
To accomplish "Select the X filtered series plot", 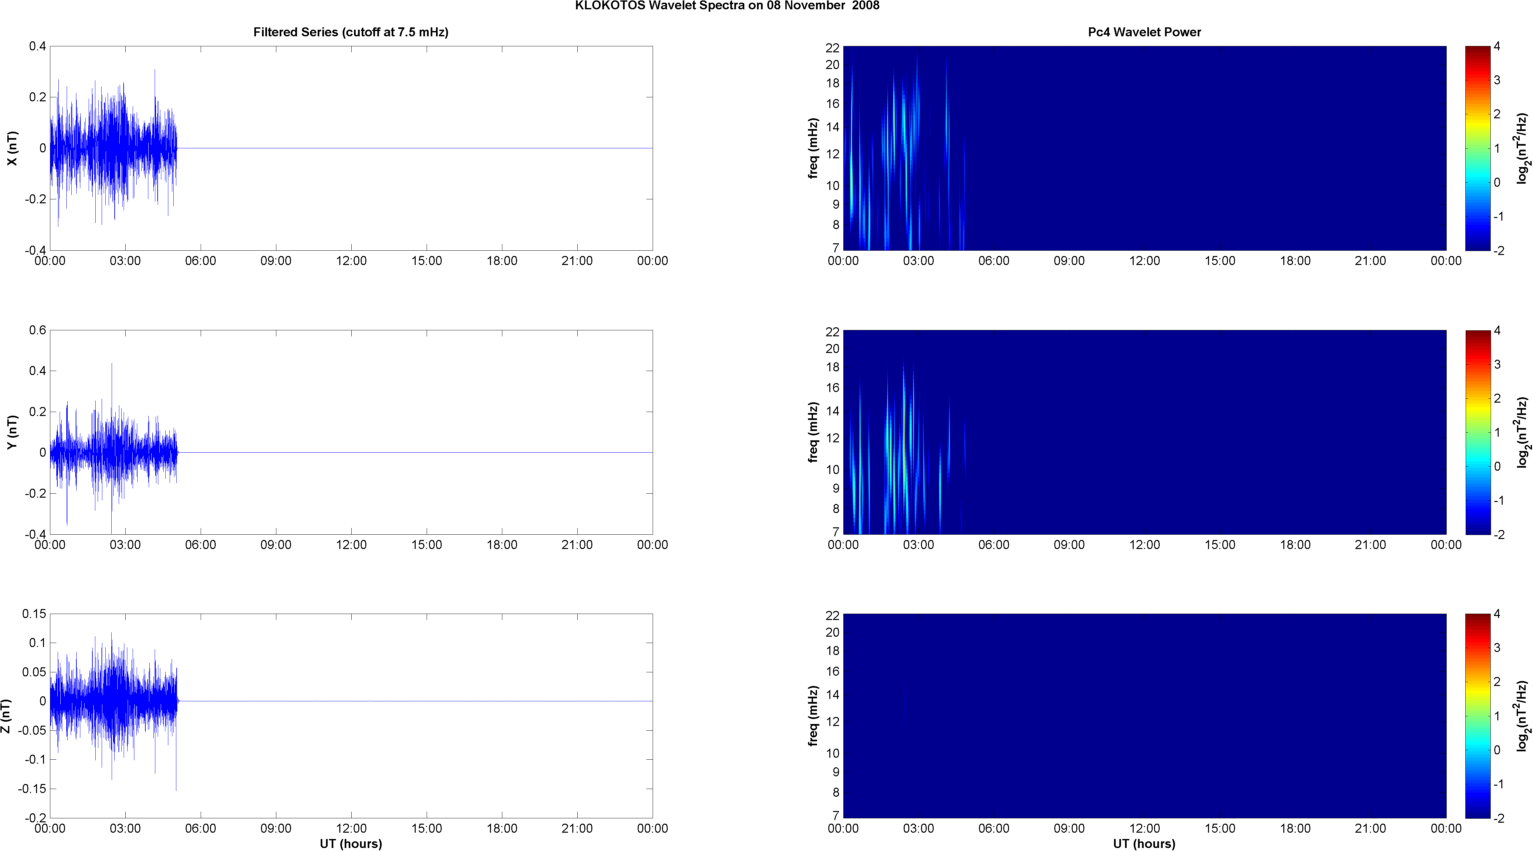I will (x=351, y=148).
